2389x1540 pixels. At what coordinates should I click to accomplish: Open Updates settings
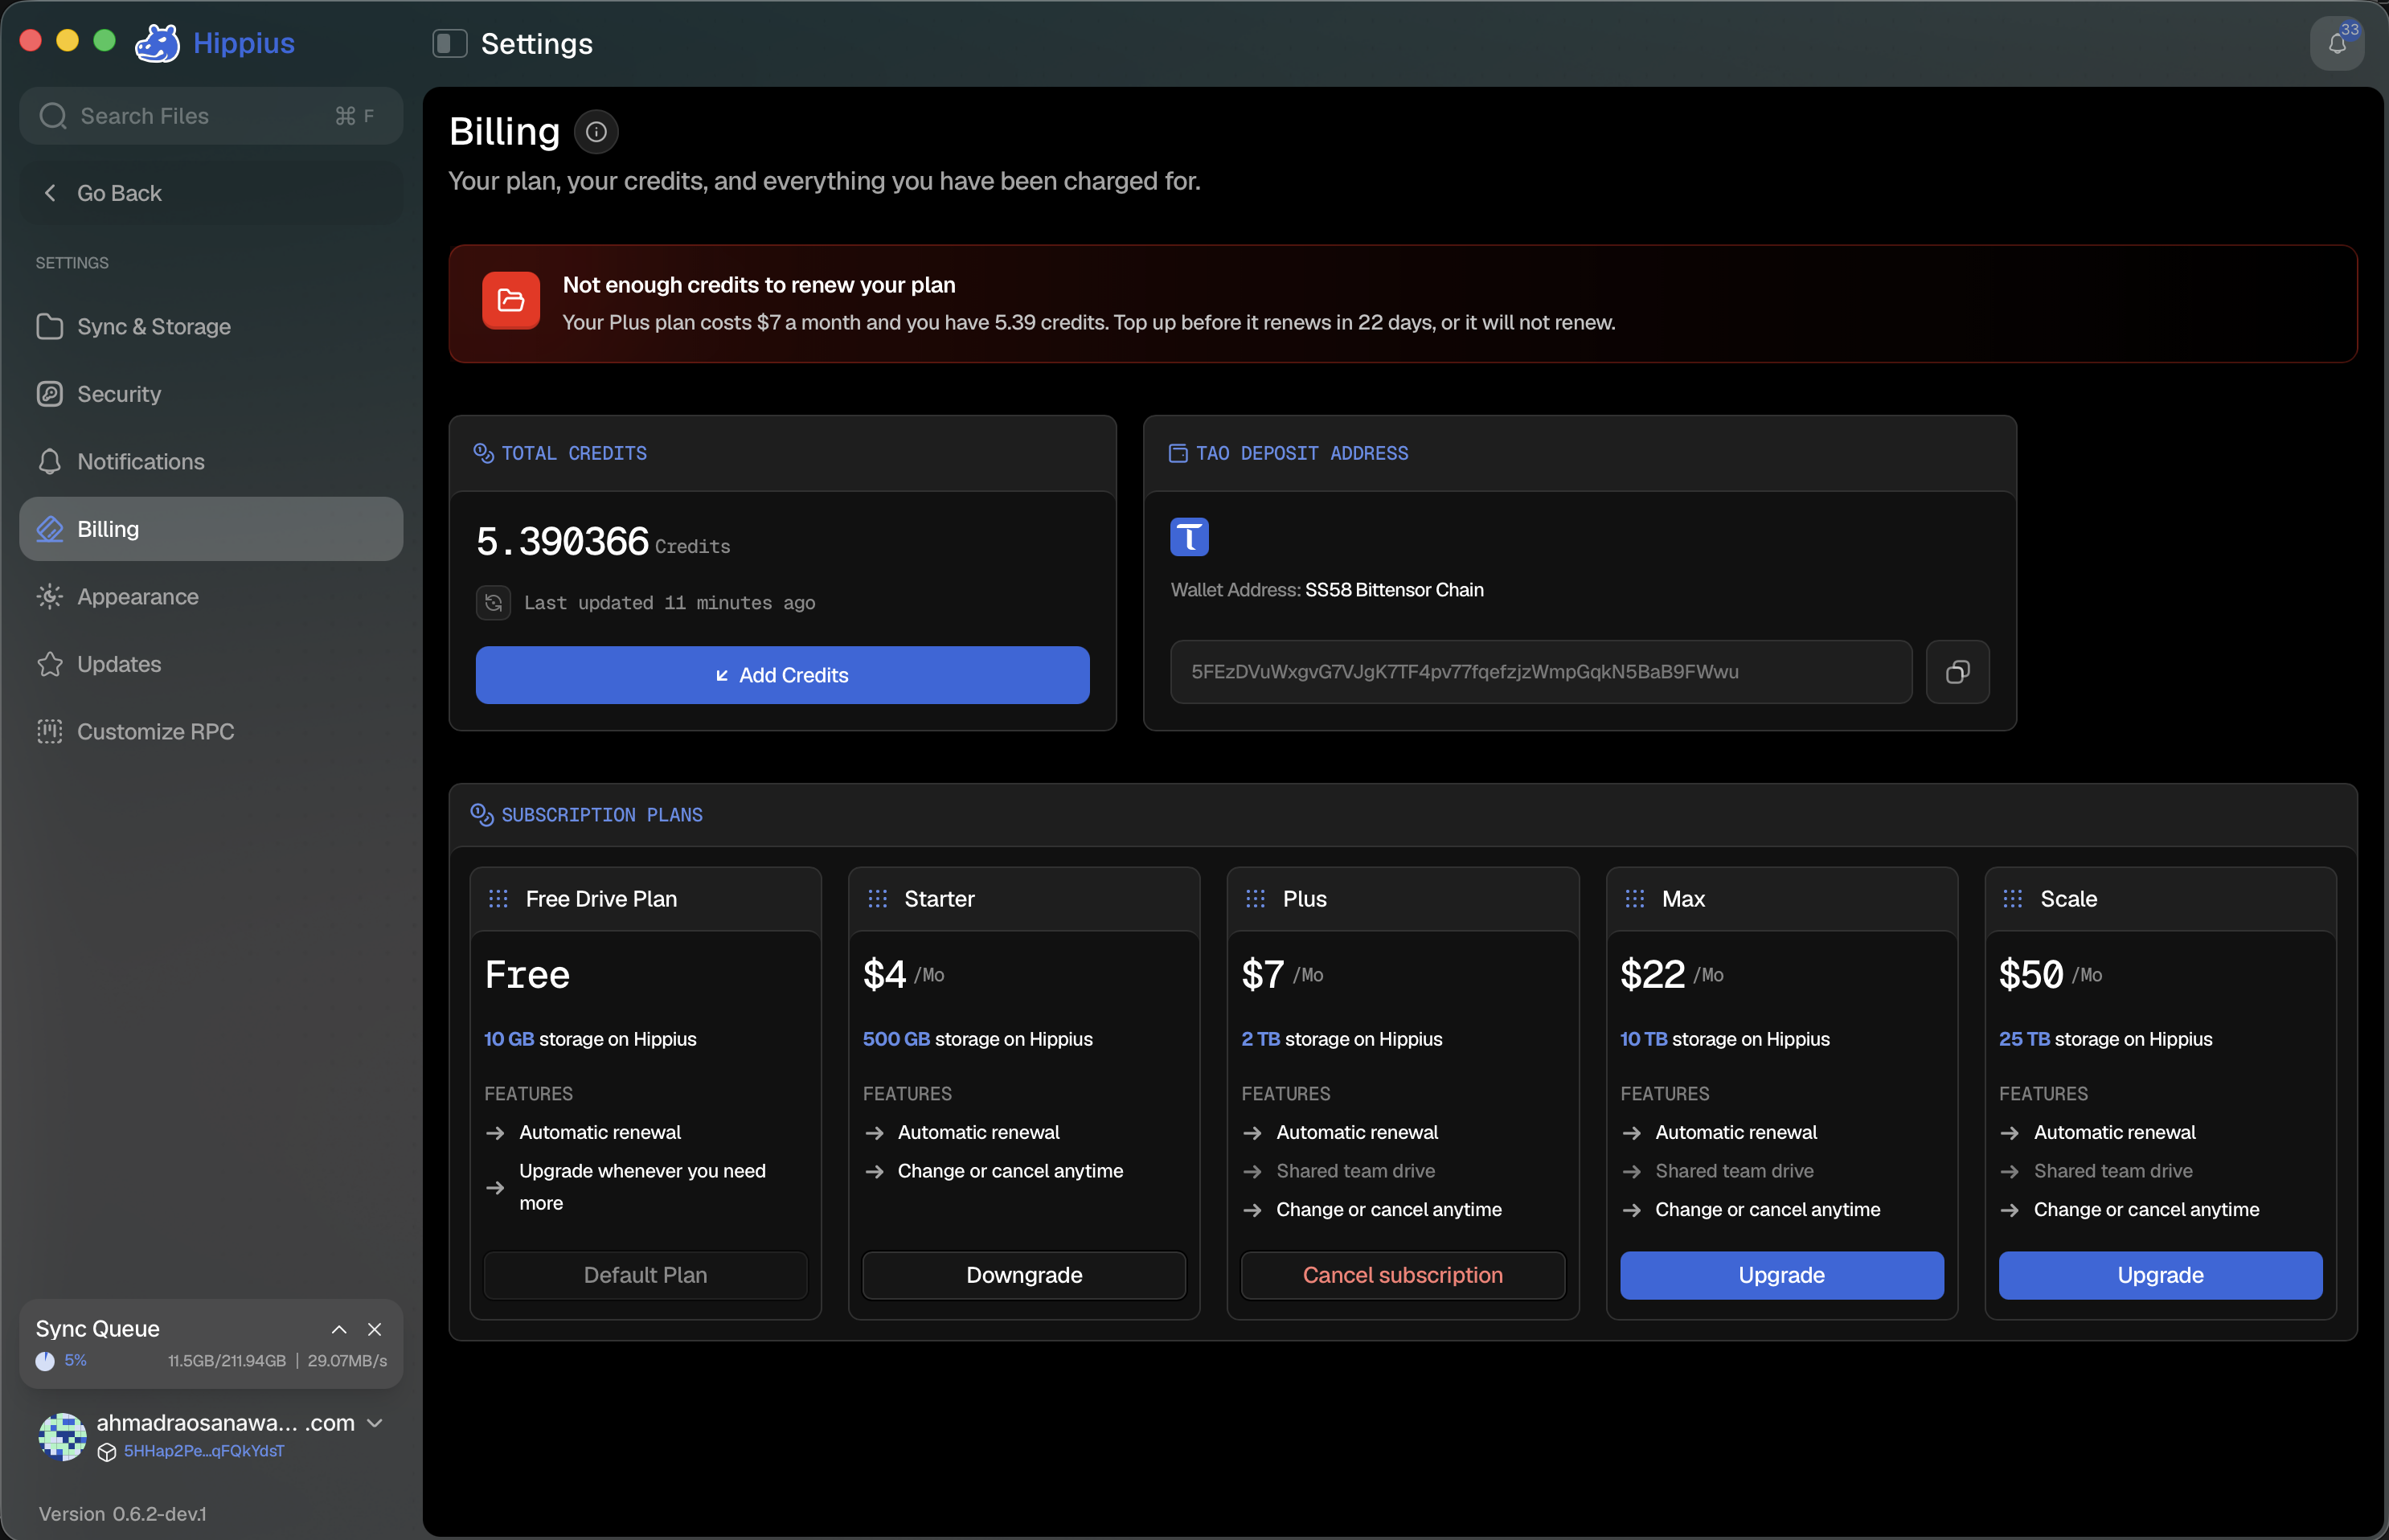(211, 664)
